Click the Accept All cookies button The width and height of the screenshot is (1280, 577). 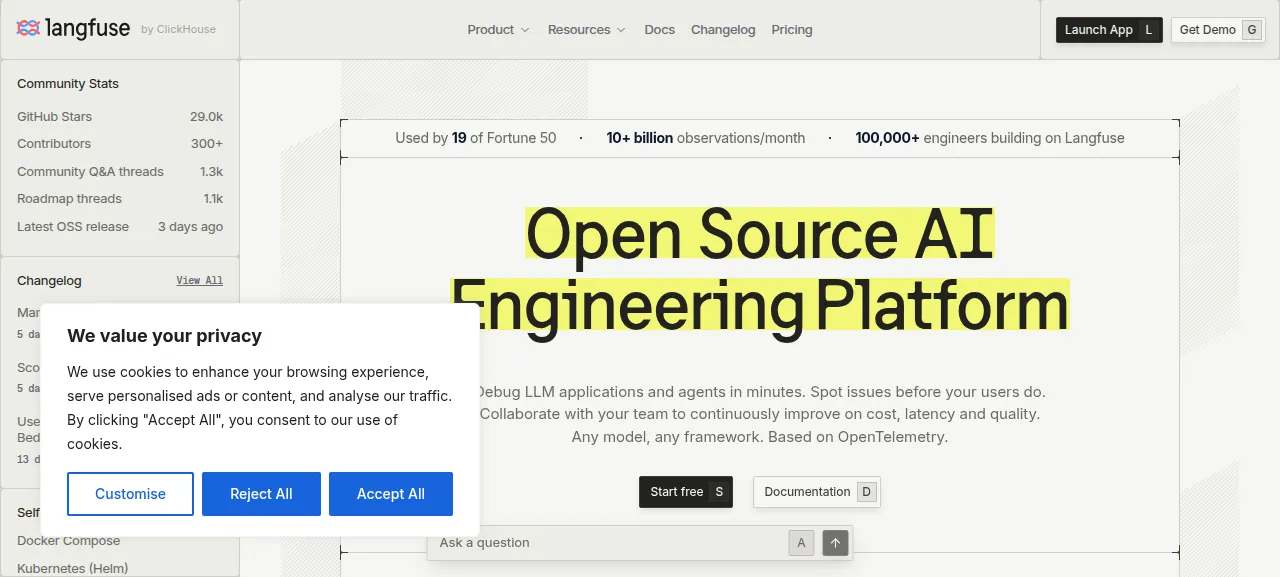click(x=391, y=494)
